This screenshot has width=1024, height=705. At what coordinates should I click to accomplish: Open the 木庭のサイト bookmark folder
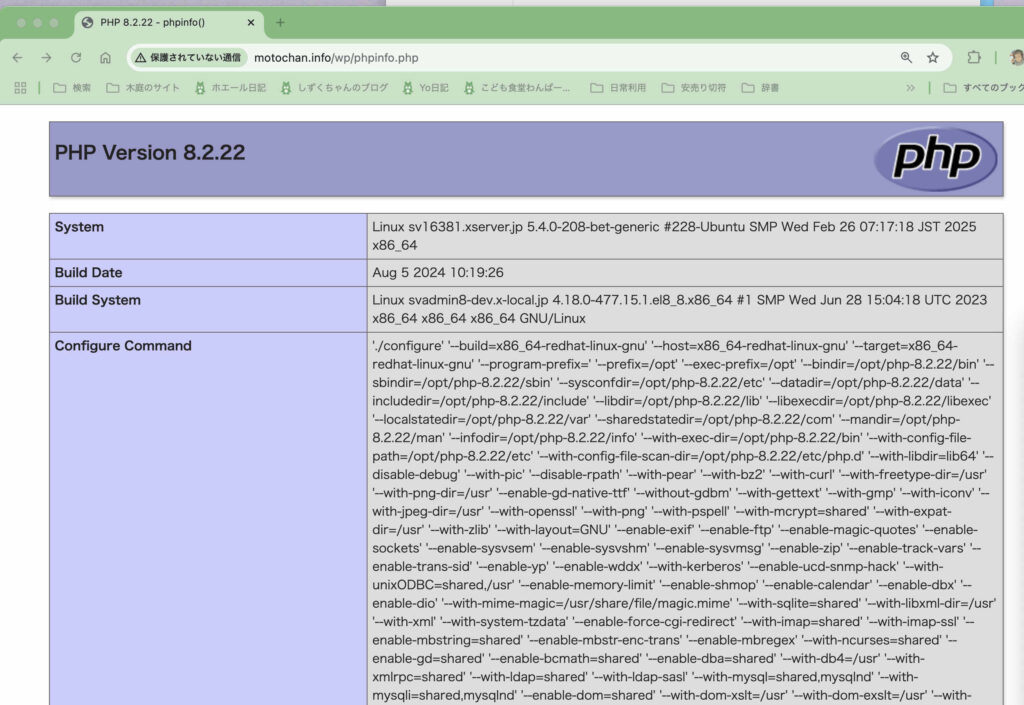coord(142,87)
